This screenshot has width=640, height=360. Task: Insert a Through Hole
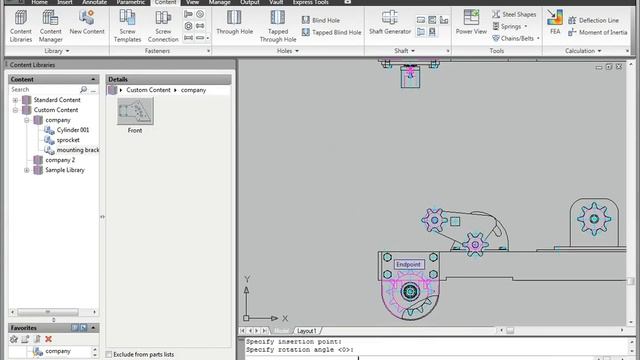[x=234, y=23]
